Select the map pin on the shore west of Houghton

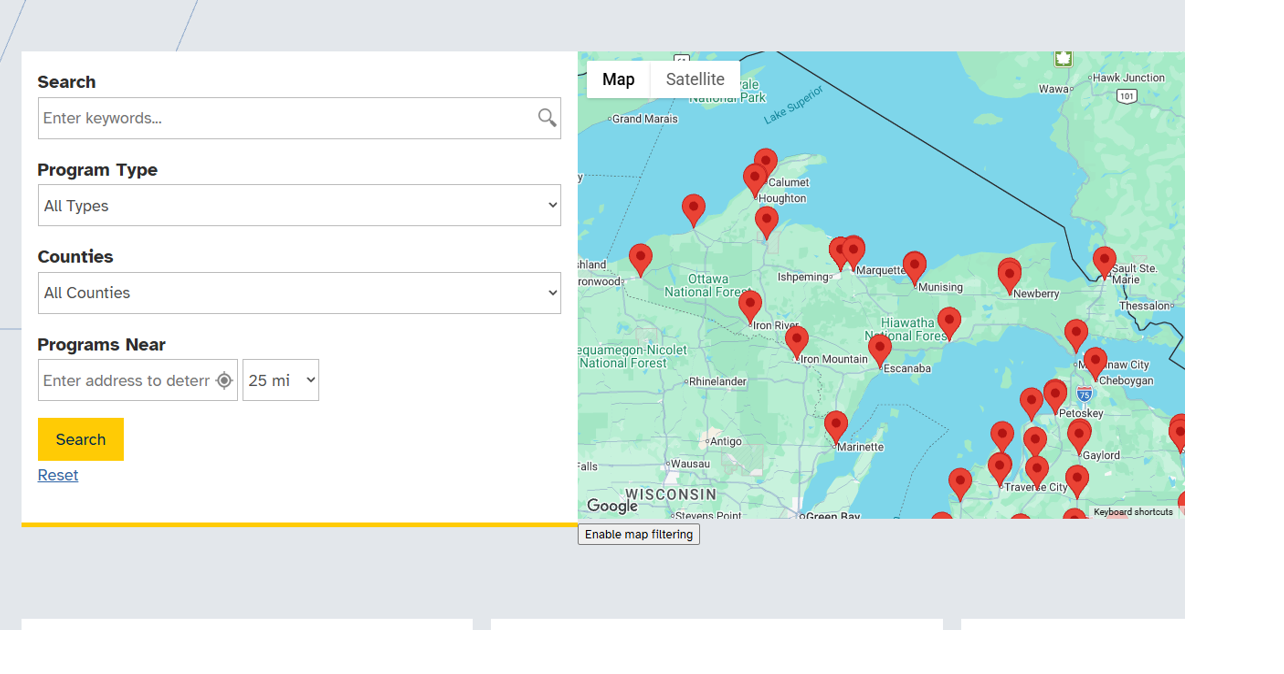click(x=694, y=212)
